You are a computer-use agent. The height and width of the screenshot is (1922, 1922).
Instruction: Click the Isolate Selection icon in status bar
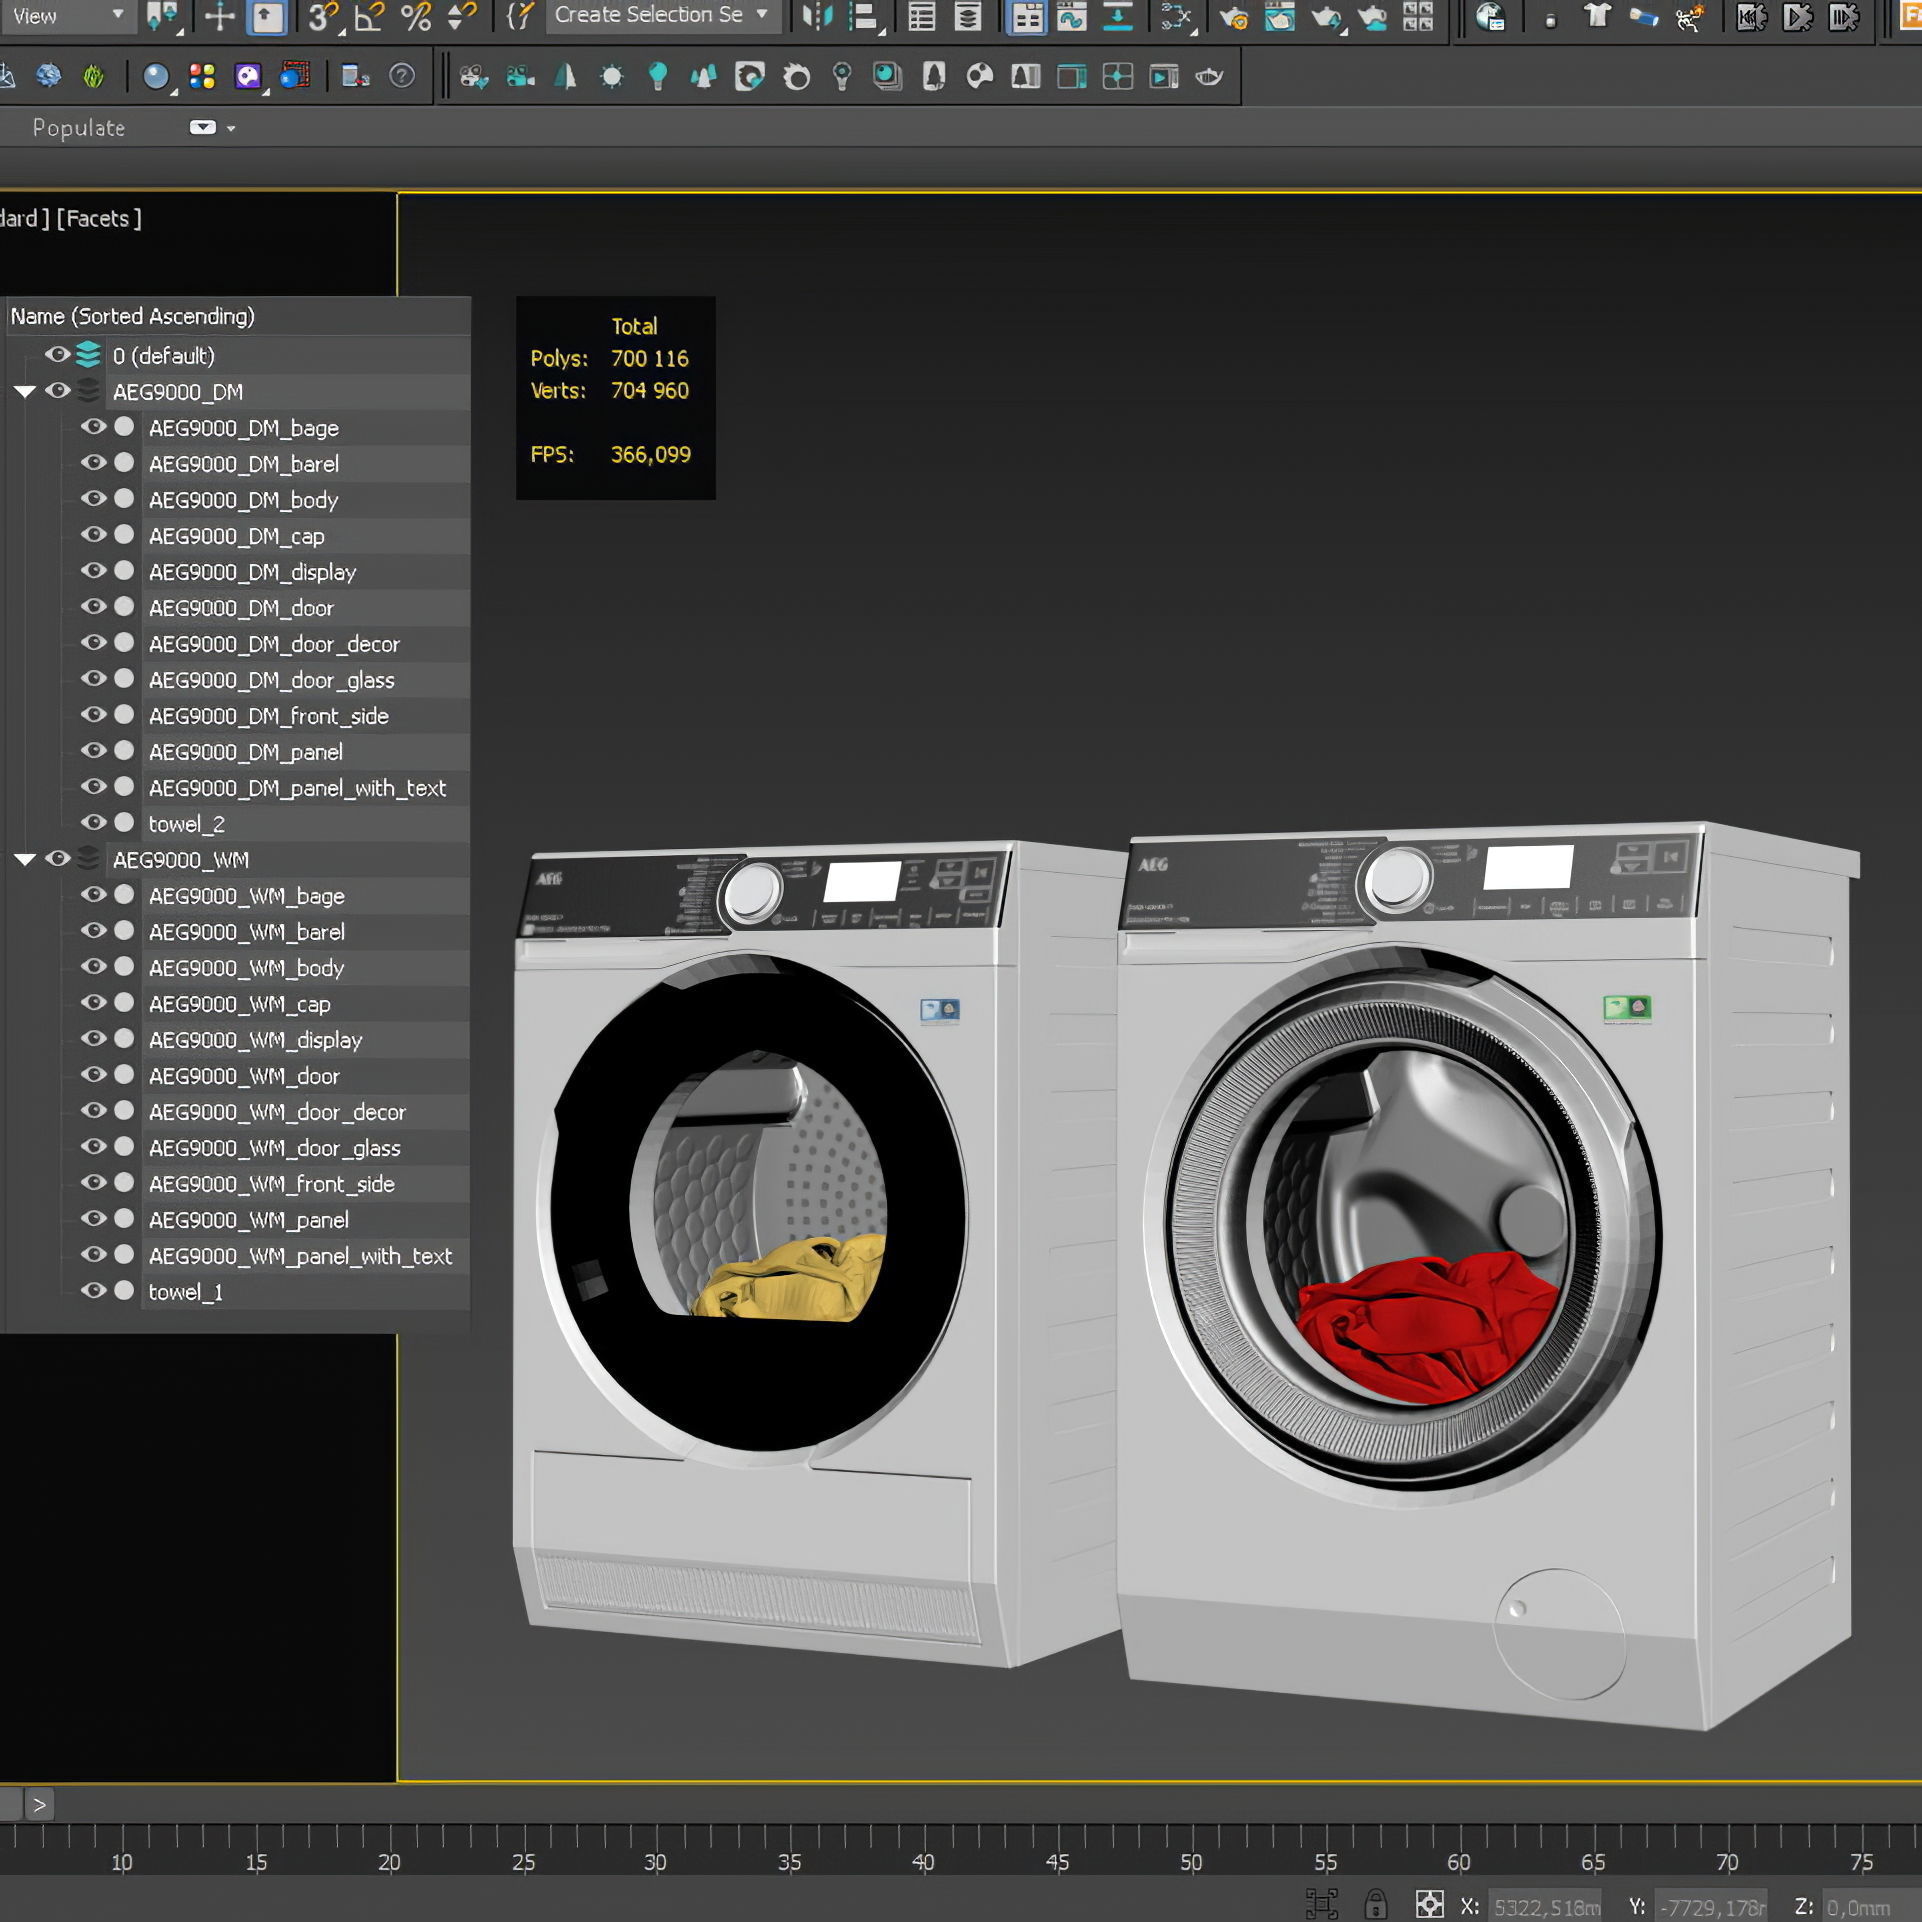[1322, 1904]
